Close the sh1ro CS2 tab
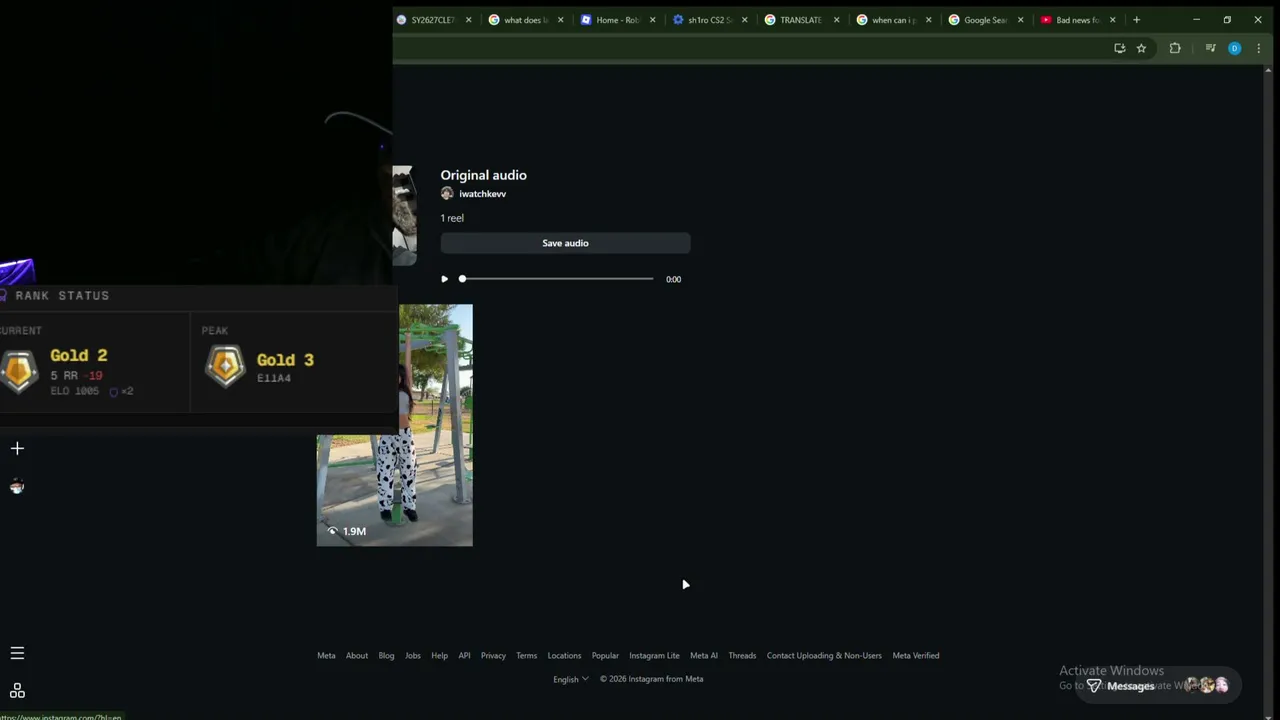 [x=744, y=20]
